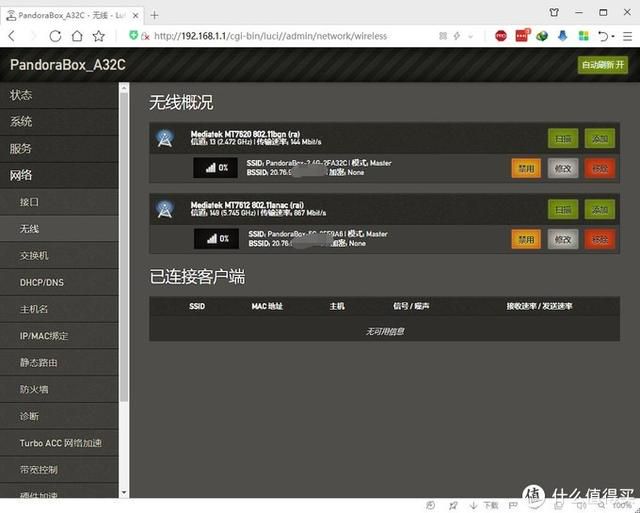Open the colorful grid apps icon
Image resolution: width=640 pixels, height=513 pixels.
point(584,36)
